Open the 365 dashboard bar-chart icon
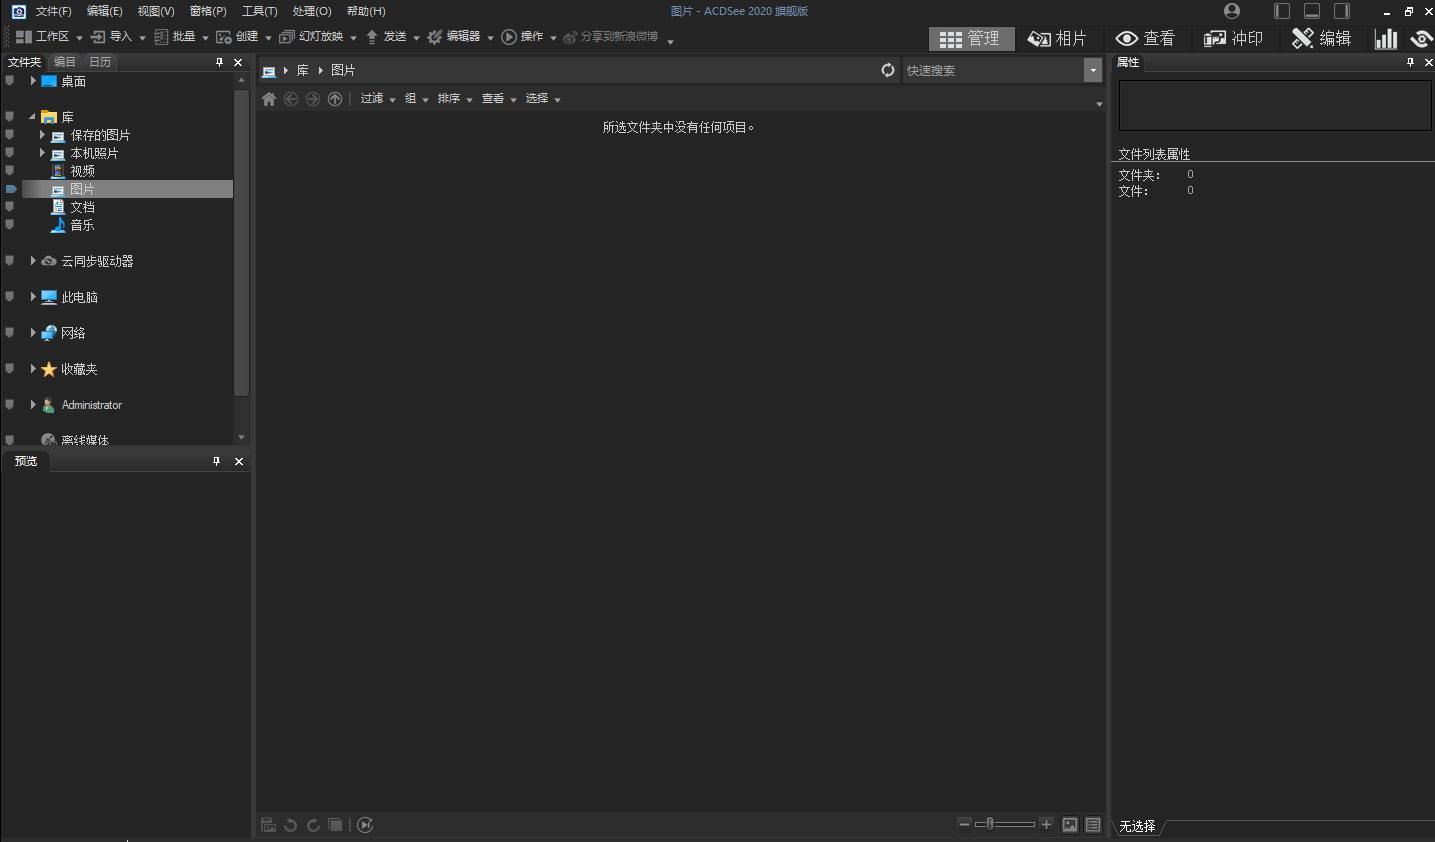The image size is (1435, 842). coord(1385,38)
